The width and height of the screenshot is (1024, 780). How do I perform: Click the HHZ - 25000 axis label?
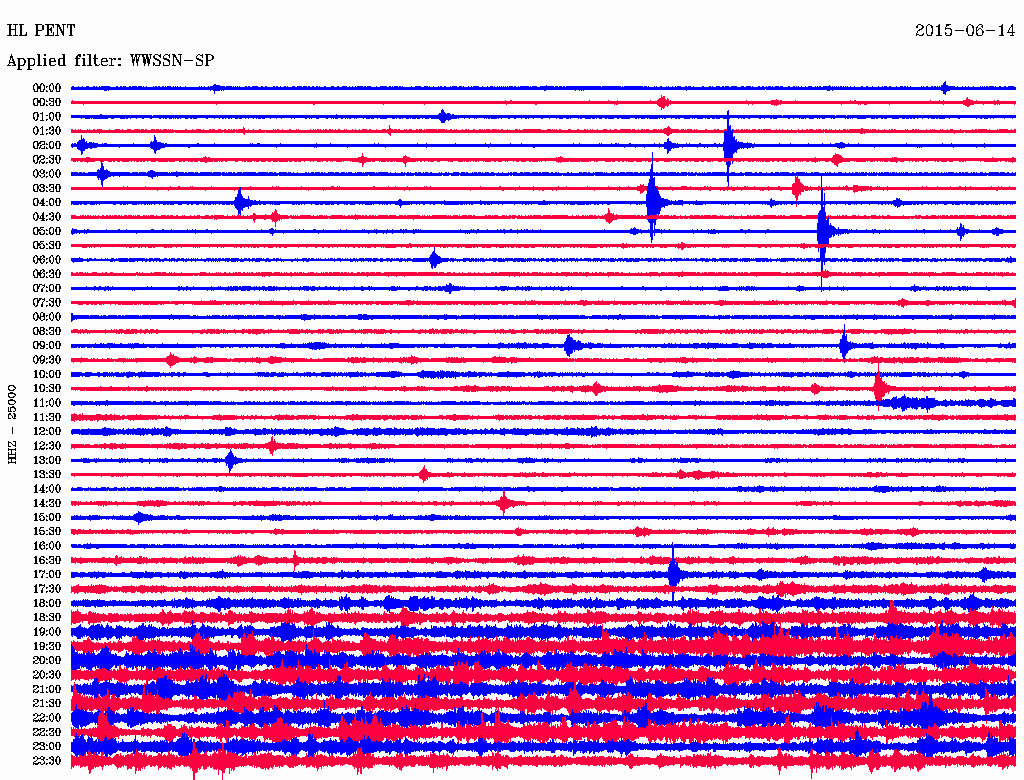(12, 424)
